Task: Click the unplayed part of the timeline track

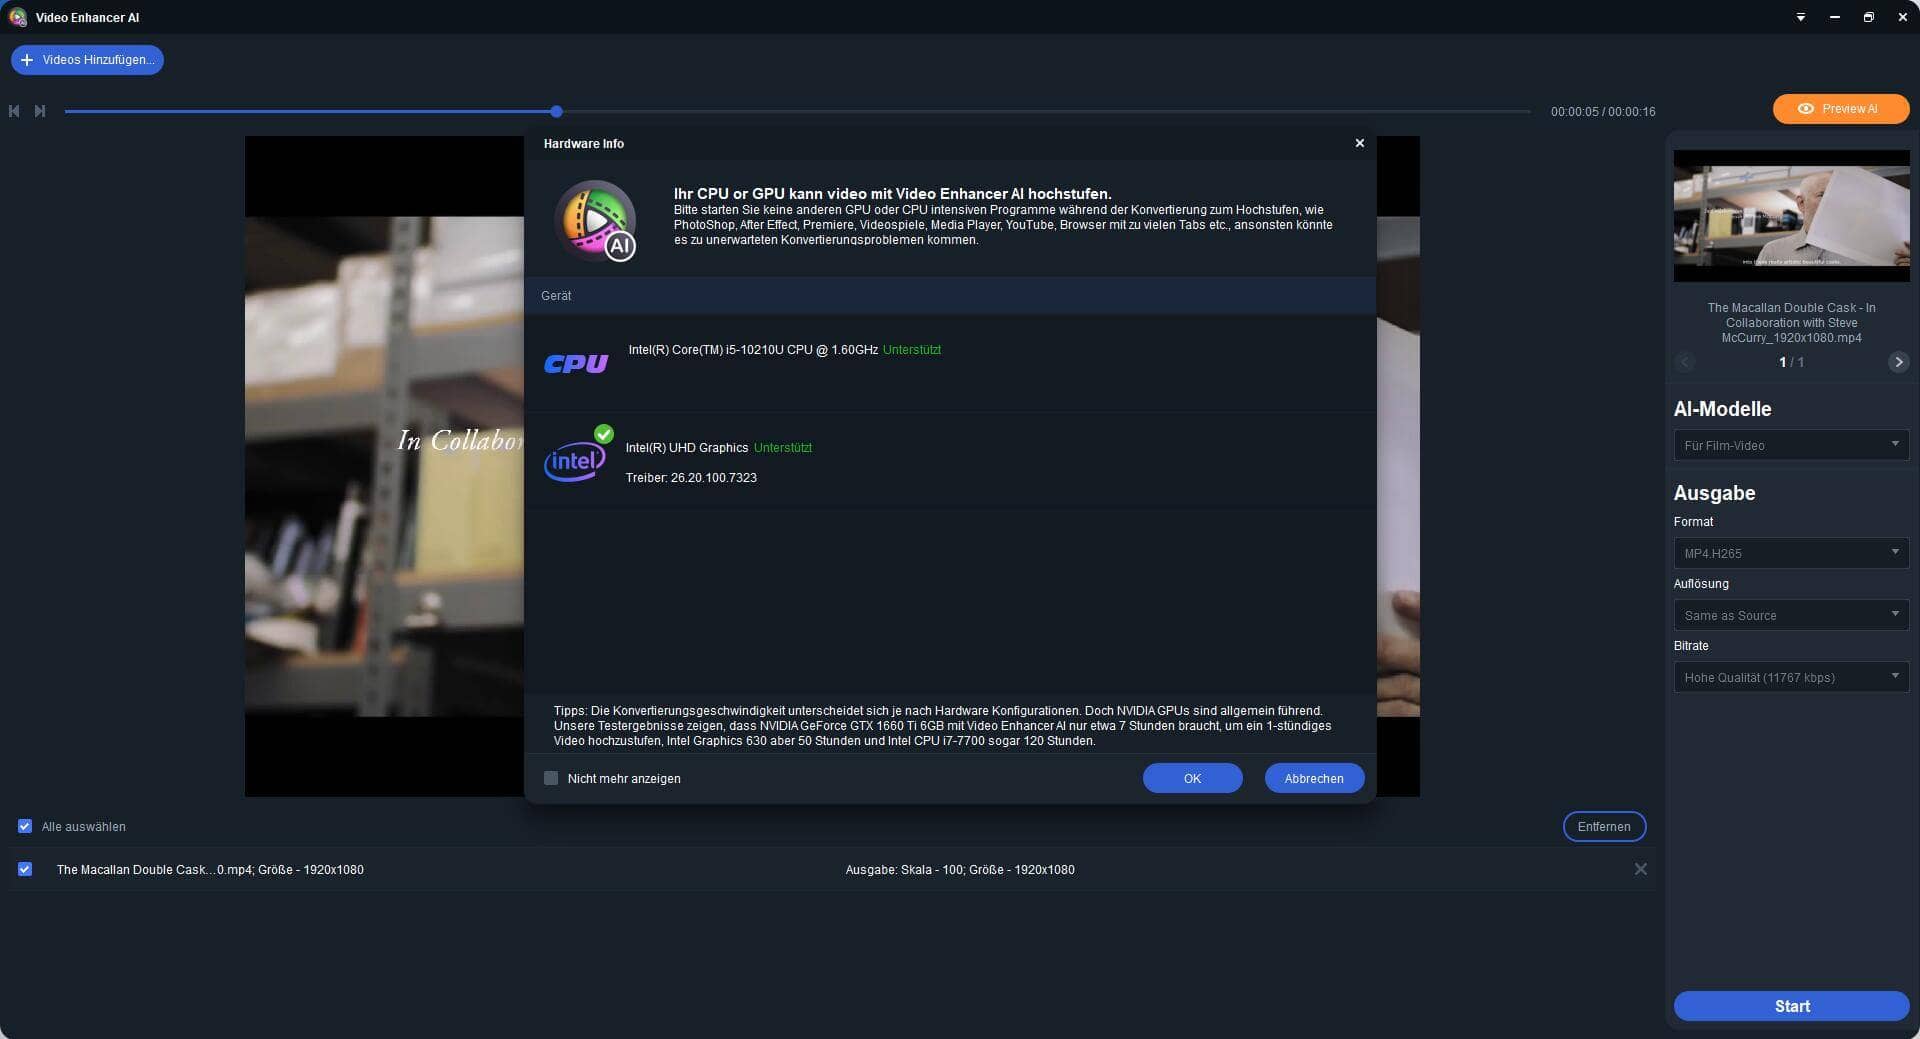Action: [1046, 111]
